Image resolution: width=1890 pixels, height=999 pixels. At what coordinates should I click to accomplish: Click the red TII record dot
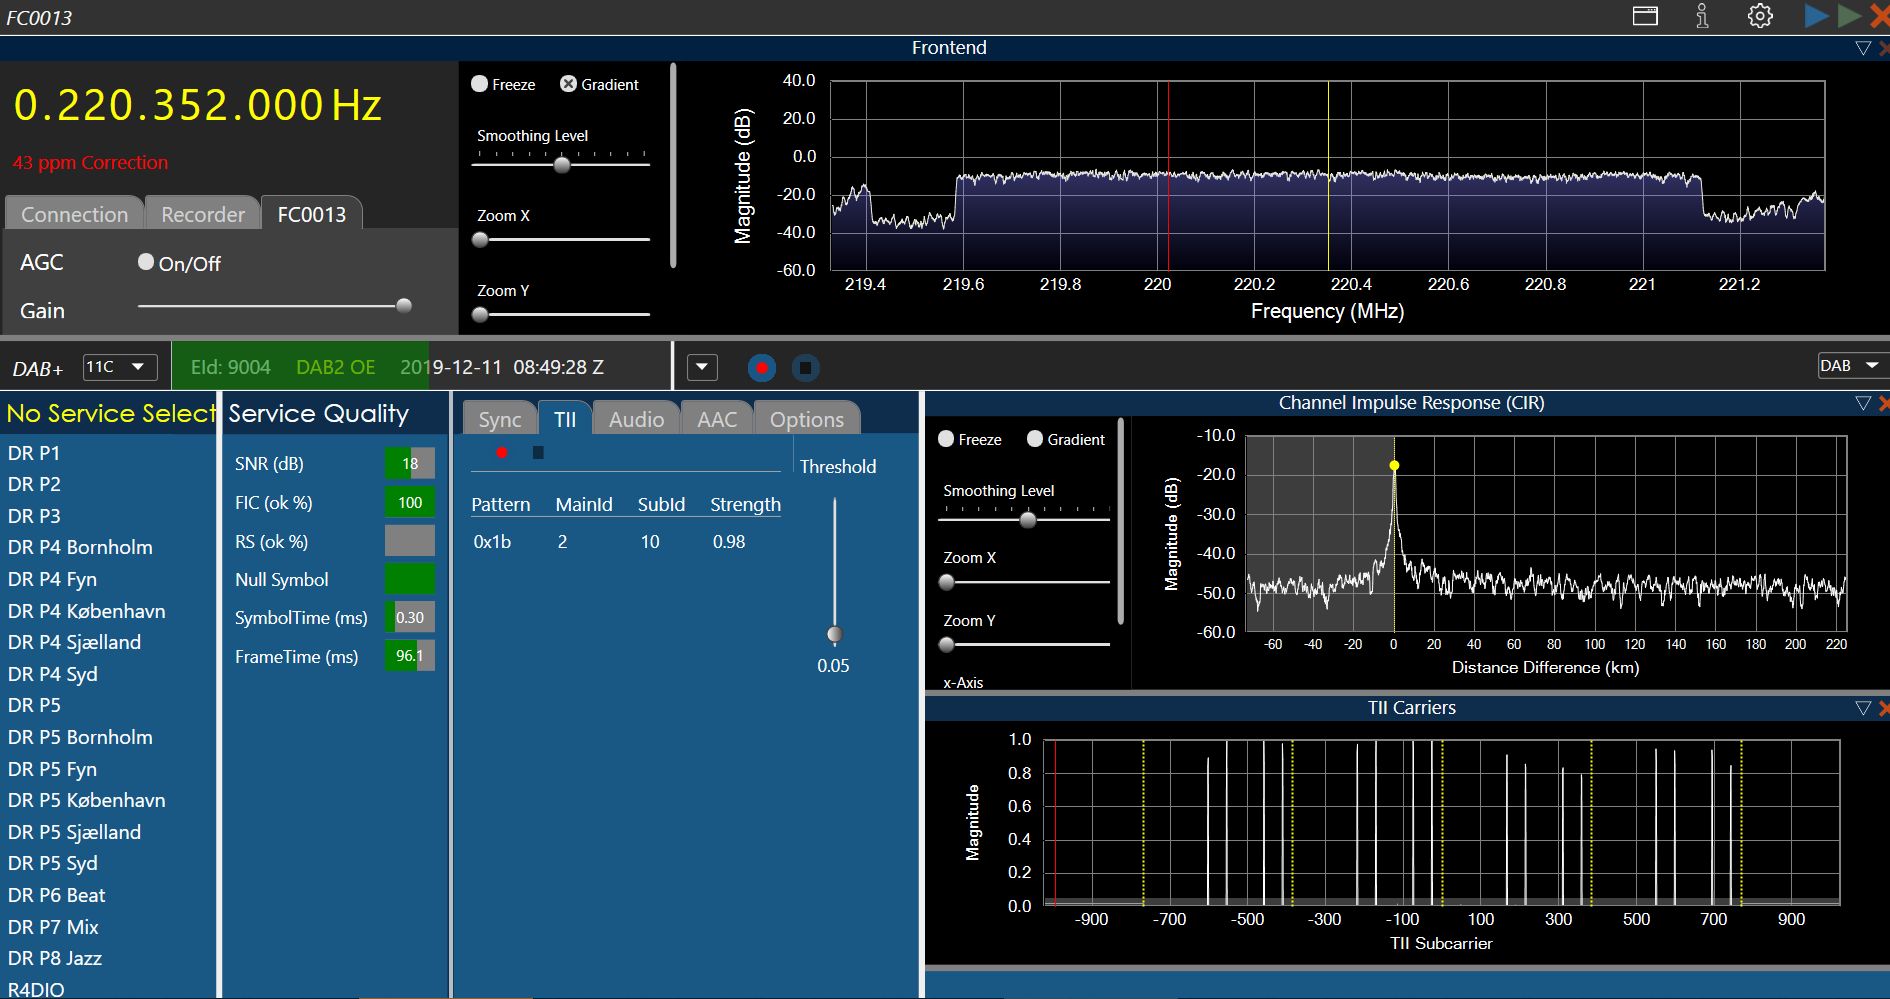click(x=502, y=453)
